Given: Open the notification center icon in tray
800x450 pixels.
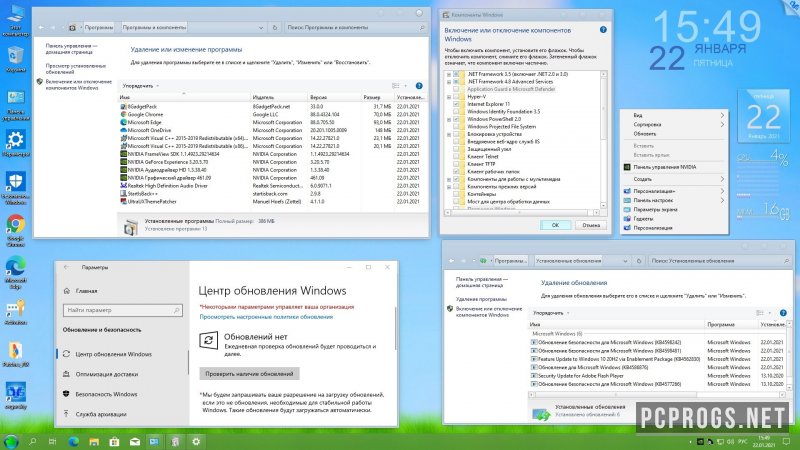Looking at the screenshot, I should pyautogui.click(x=787, y=442).
